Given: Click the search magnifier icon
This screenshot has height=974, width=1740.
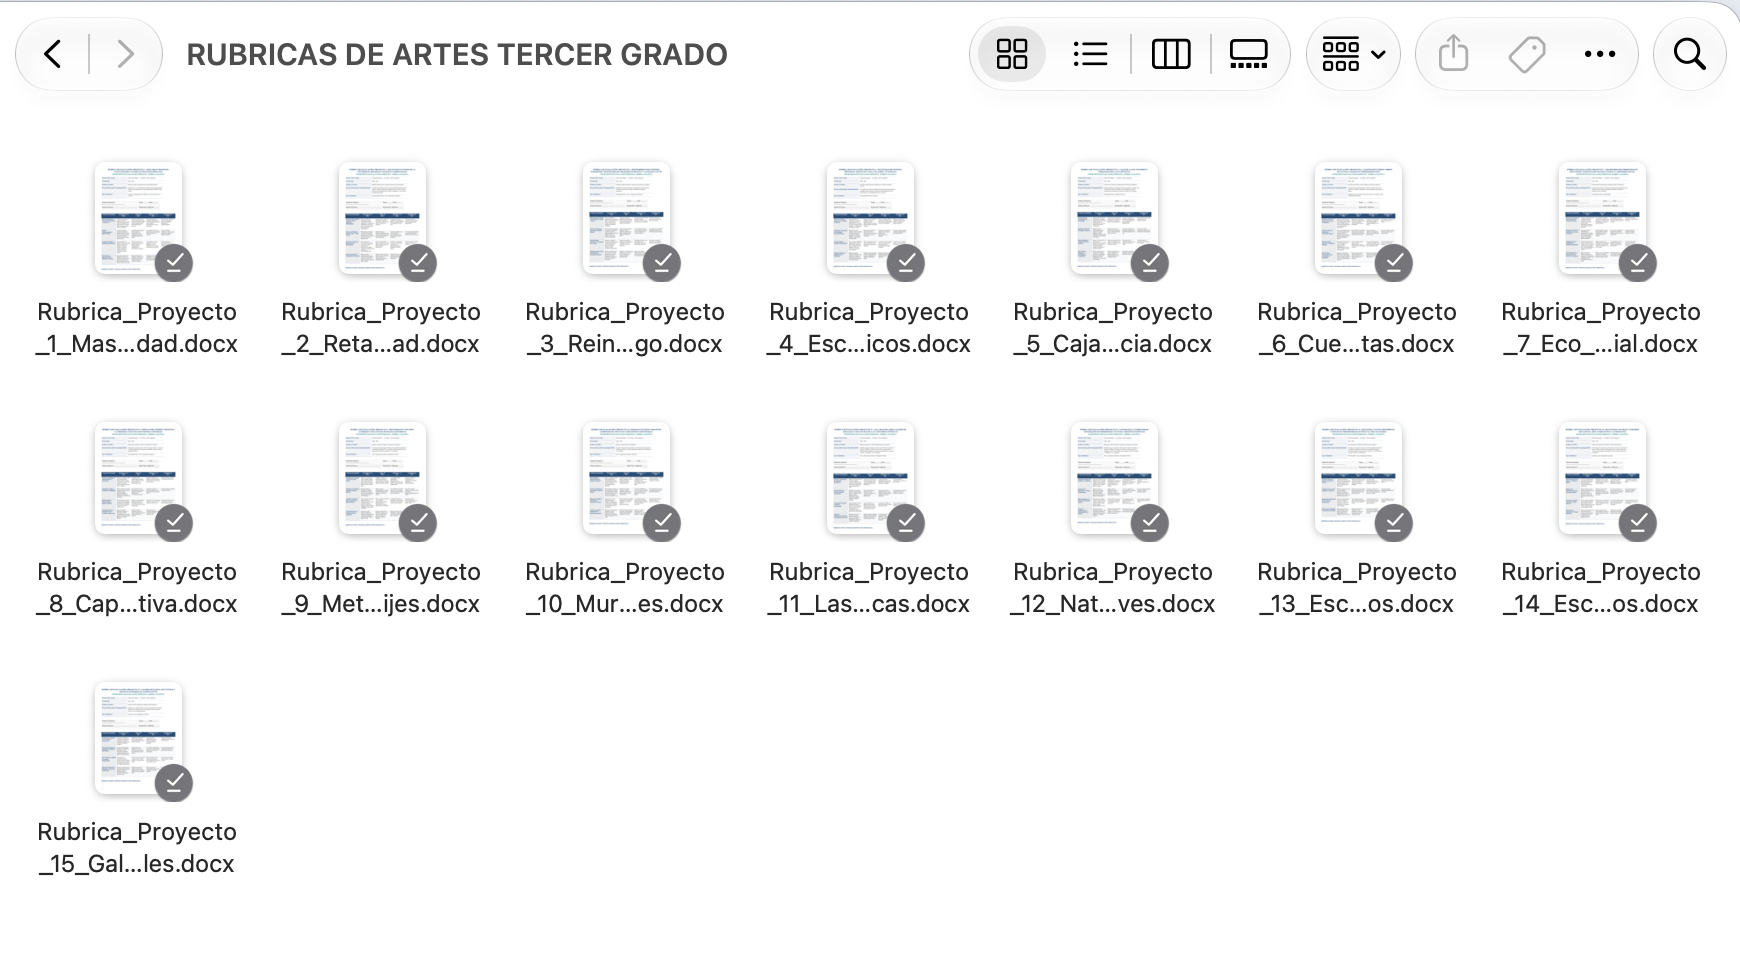Looking at the screenshot, I should pos(1690,54).
